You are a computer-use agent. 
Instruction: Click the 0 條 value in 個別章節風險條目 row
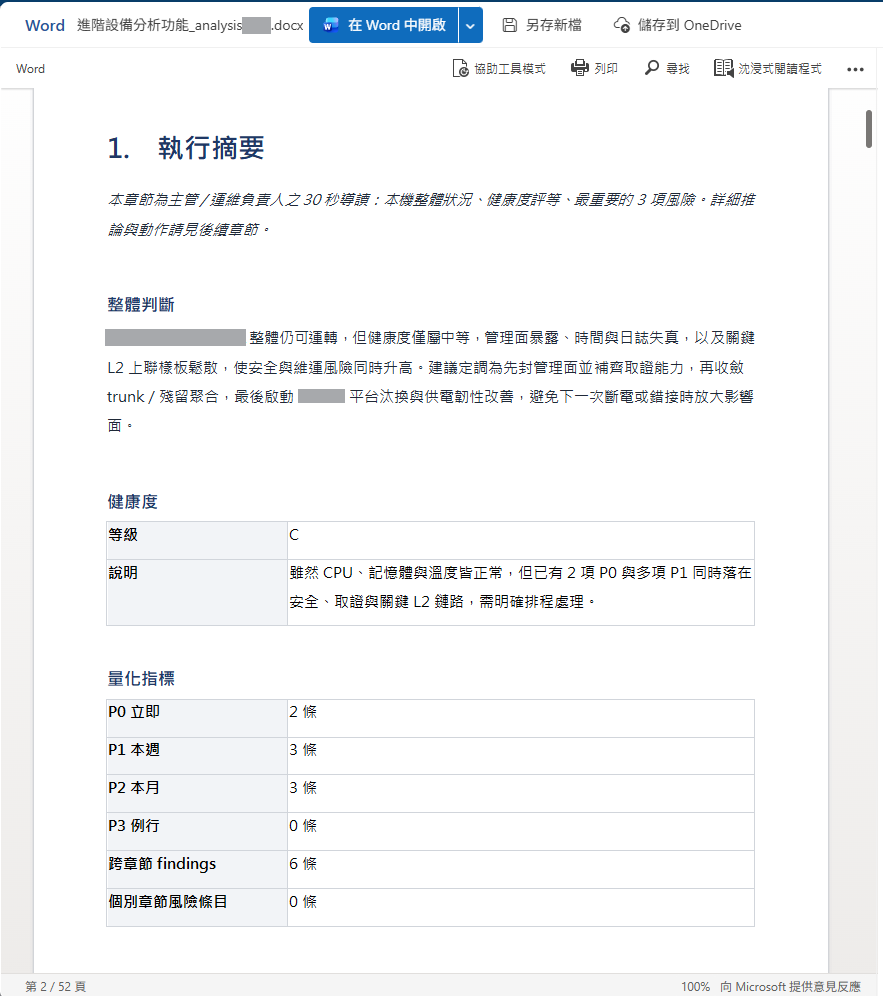303,901
